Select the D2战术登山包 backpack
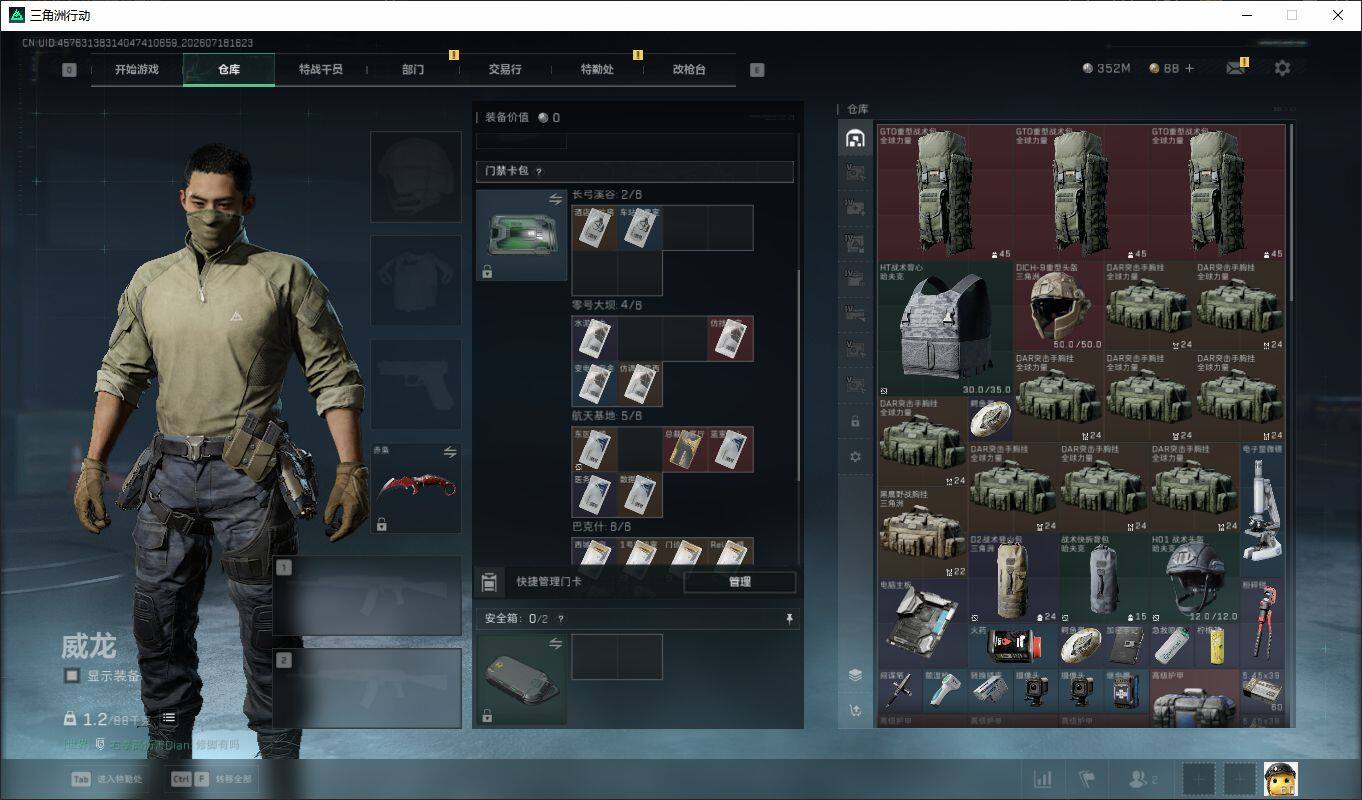Viewport: 1362px width, 800px height. [1013, 578]
